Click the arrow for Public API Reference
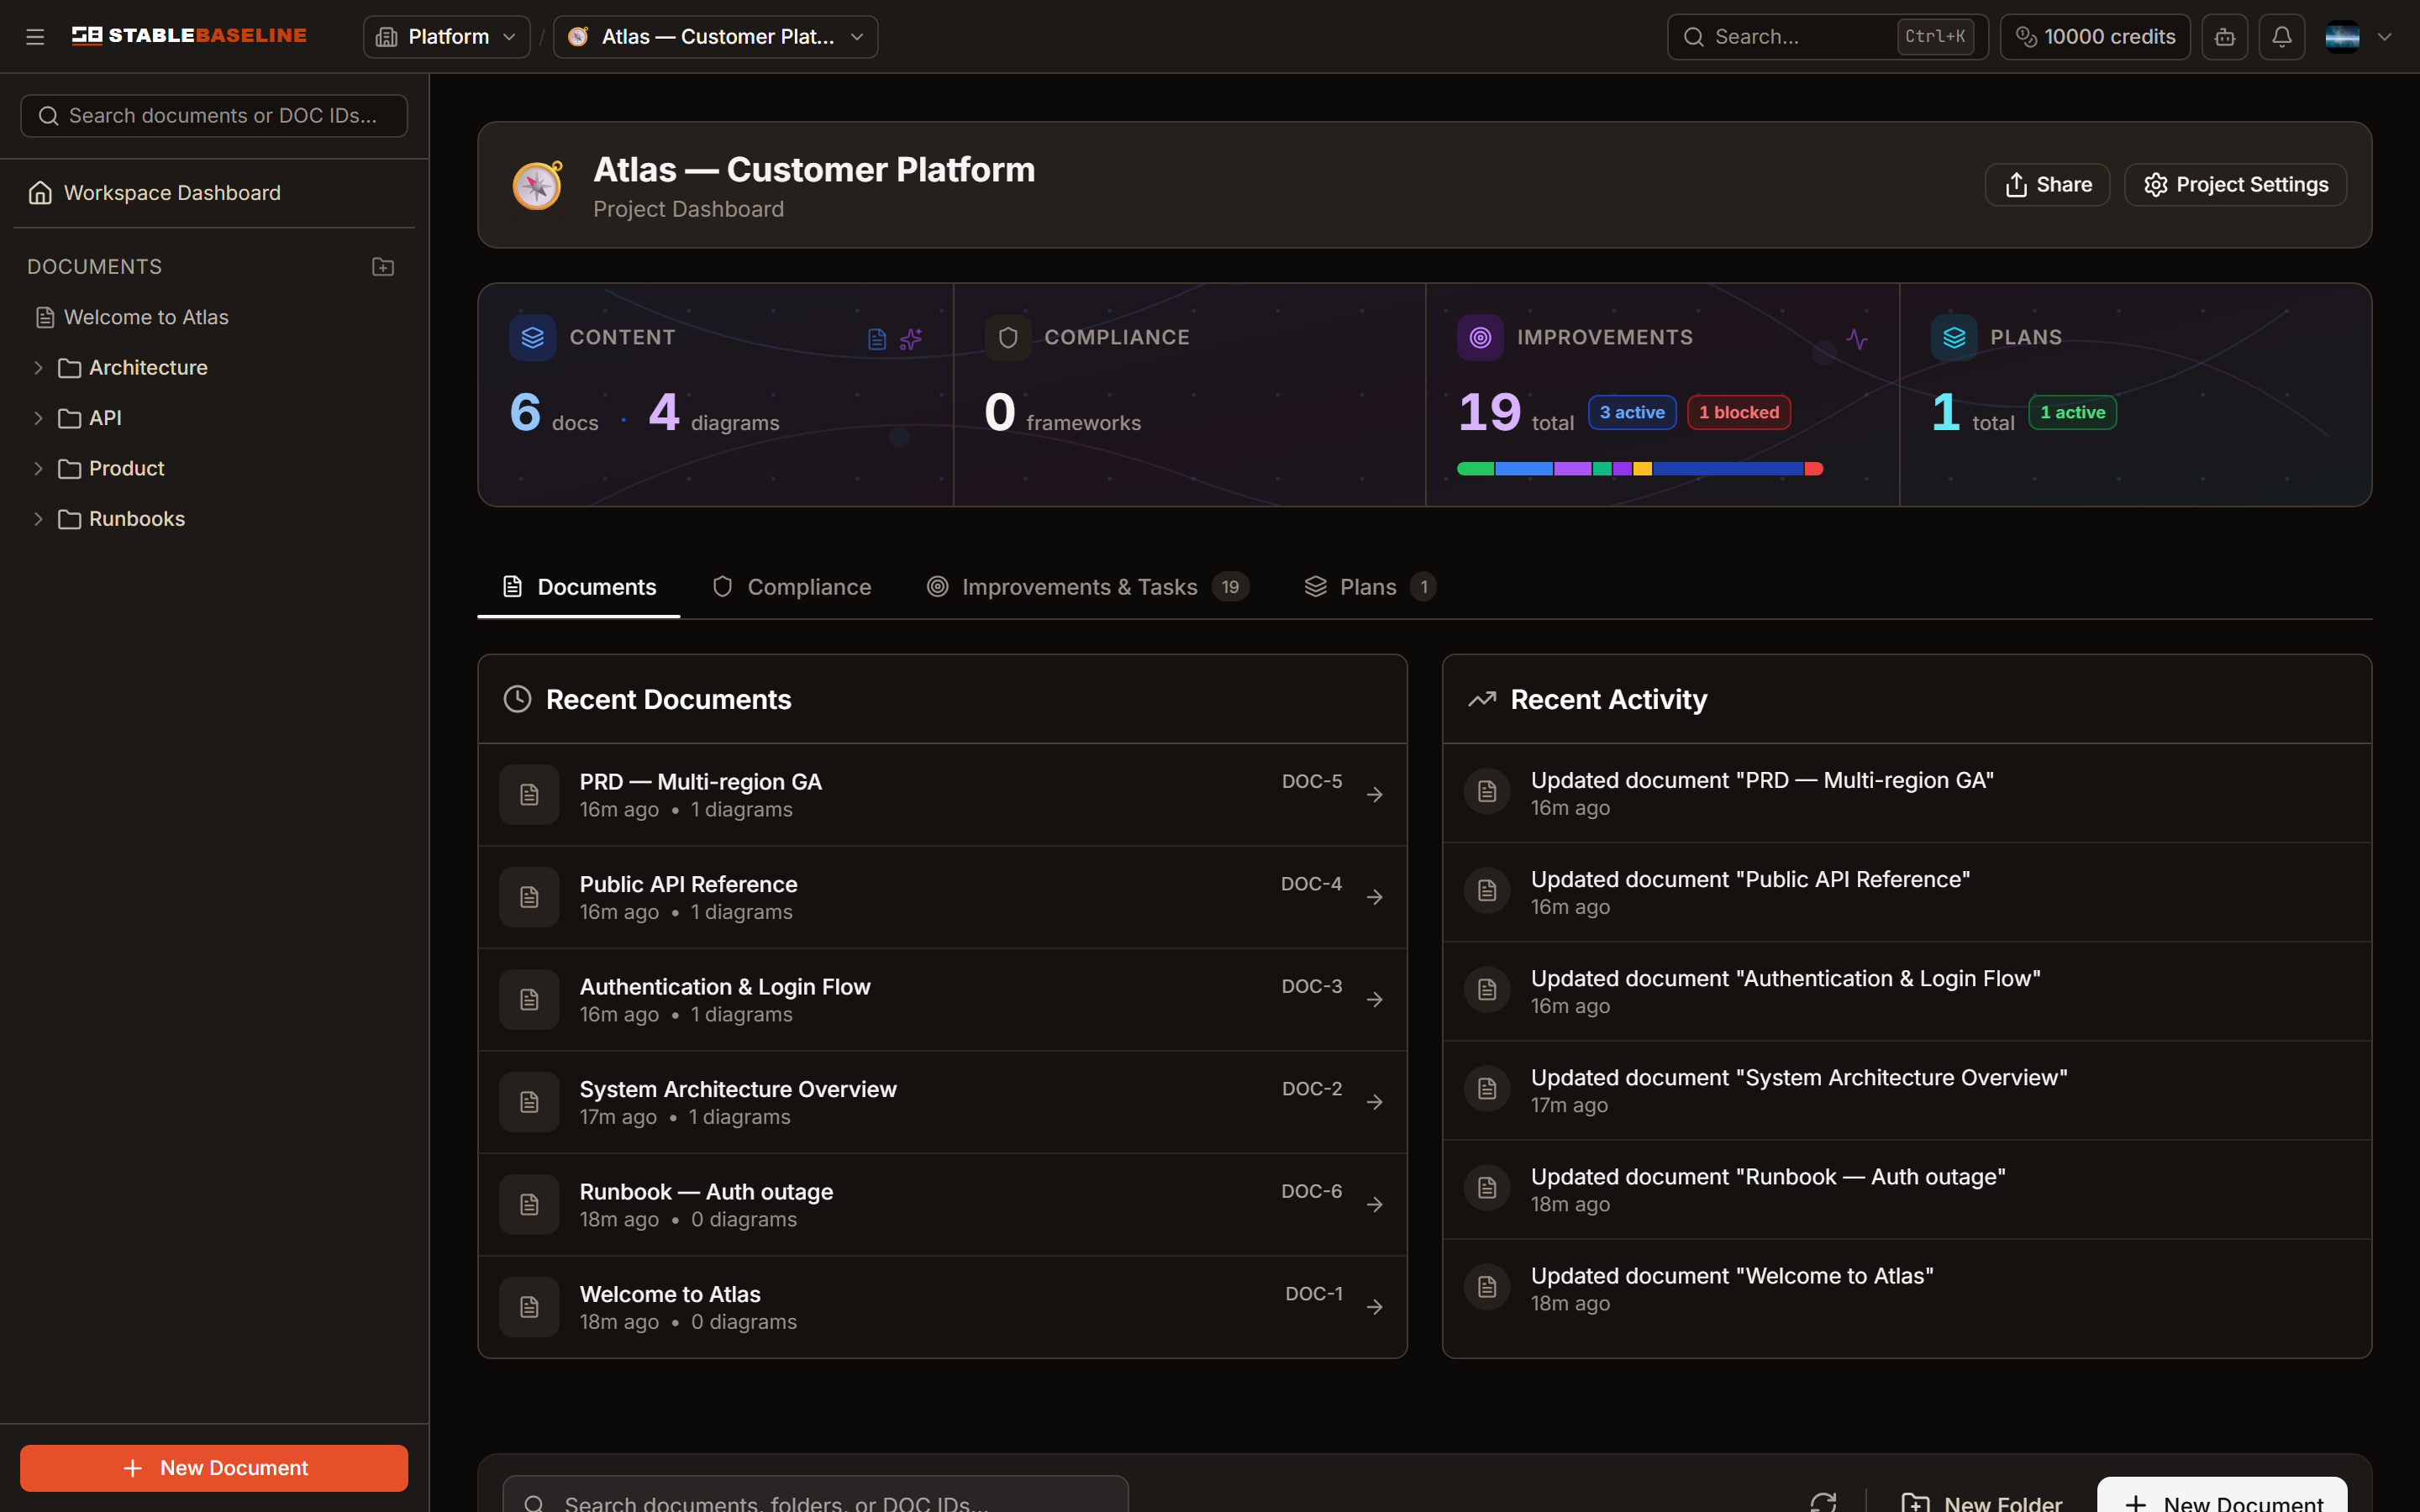Viewport: 2420px width, 1512px height. pos(1375,897)
